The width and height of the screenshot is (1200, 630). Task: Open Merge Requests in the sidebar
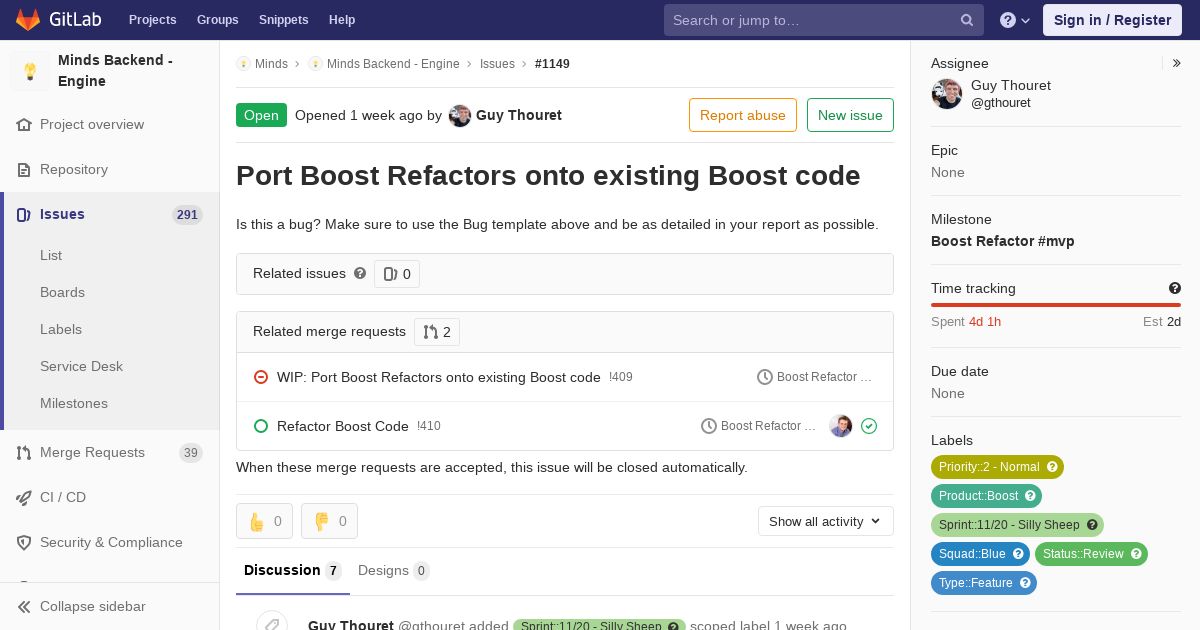[x=92, y=453]
